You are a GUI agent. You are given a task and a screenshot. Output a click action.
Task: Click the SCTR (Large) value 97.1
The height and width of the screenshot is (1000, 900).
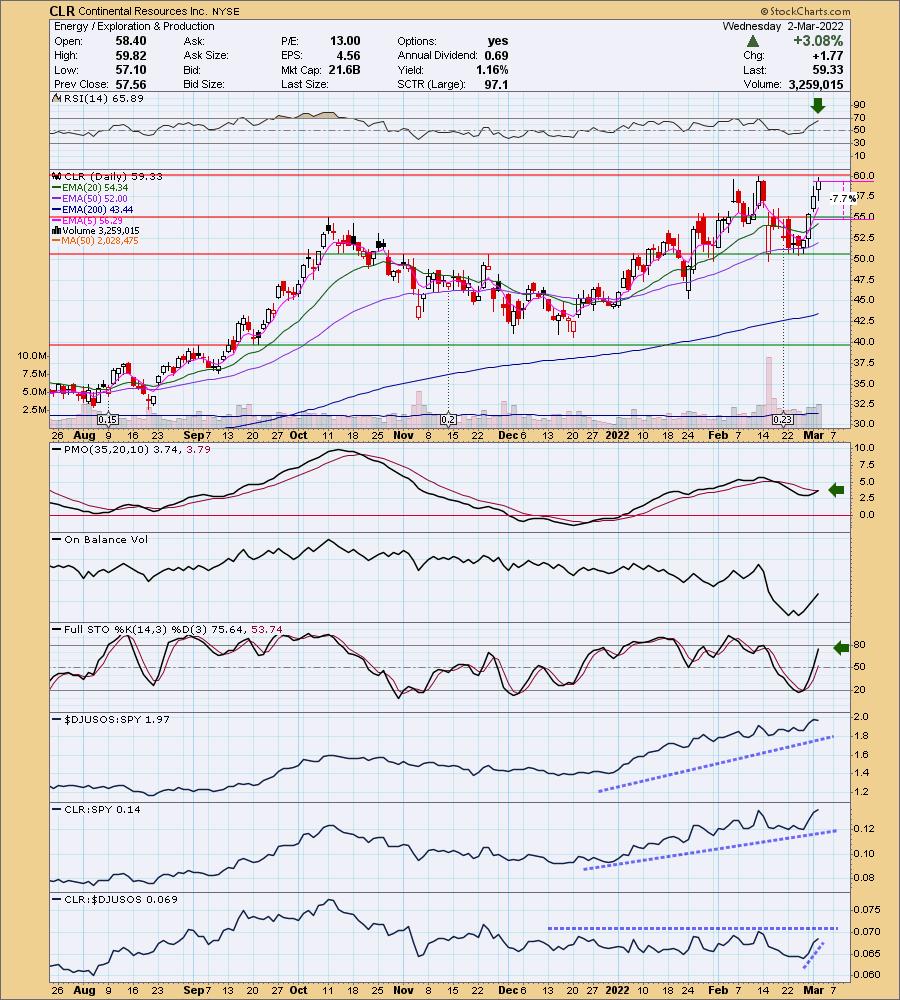tap(496, 84)
